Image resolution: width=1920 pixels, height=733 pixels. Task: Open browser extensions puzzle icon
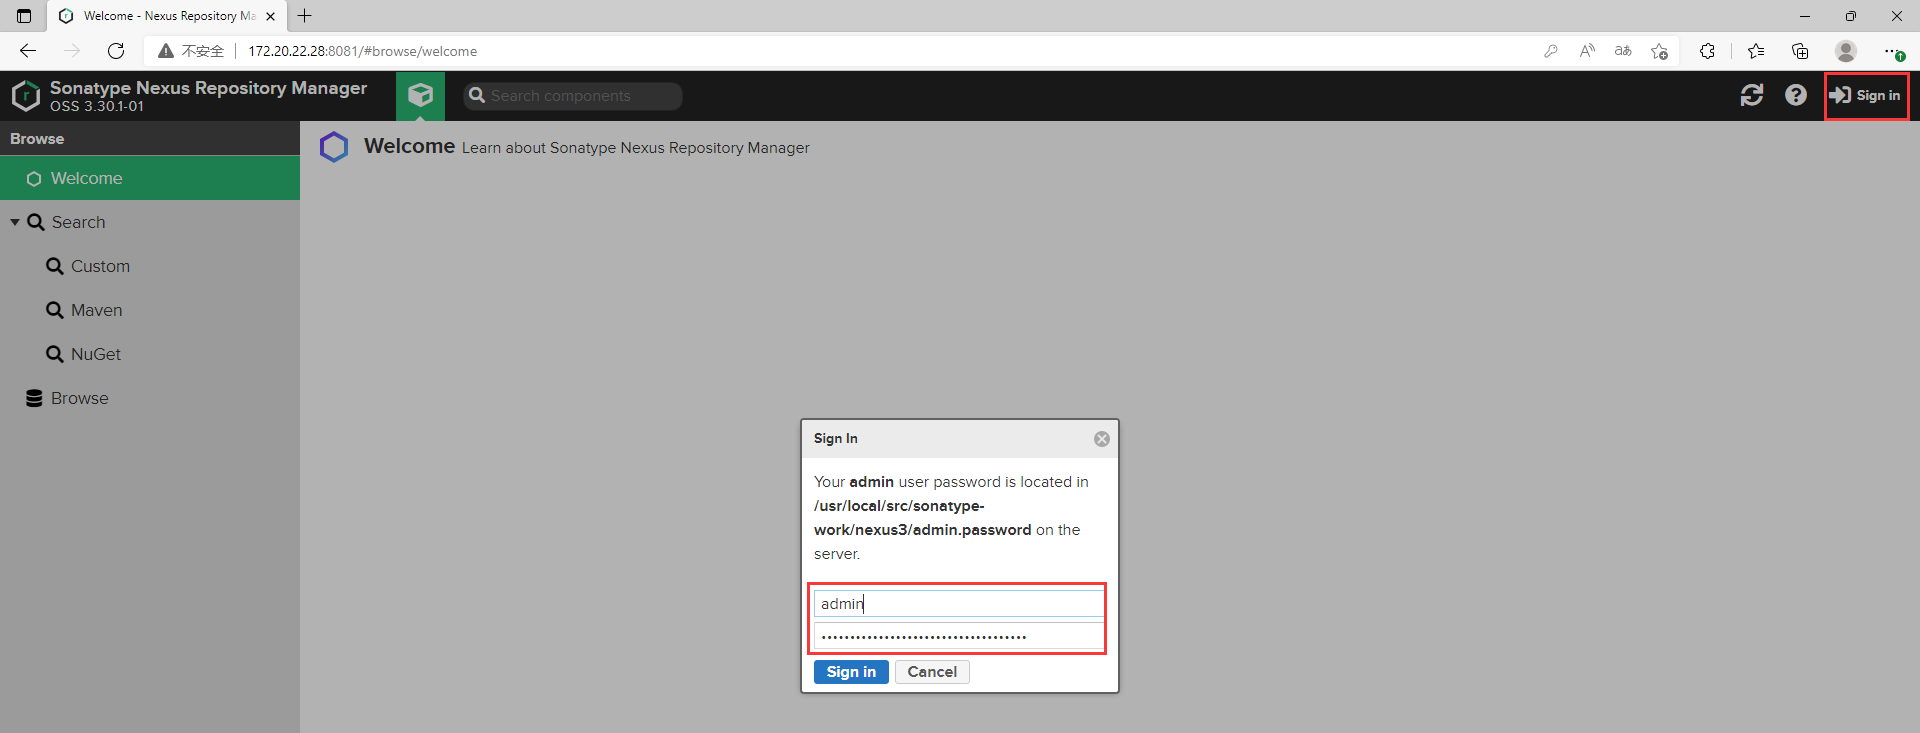click(1707, 51)
